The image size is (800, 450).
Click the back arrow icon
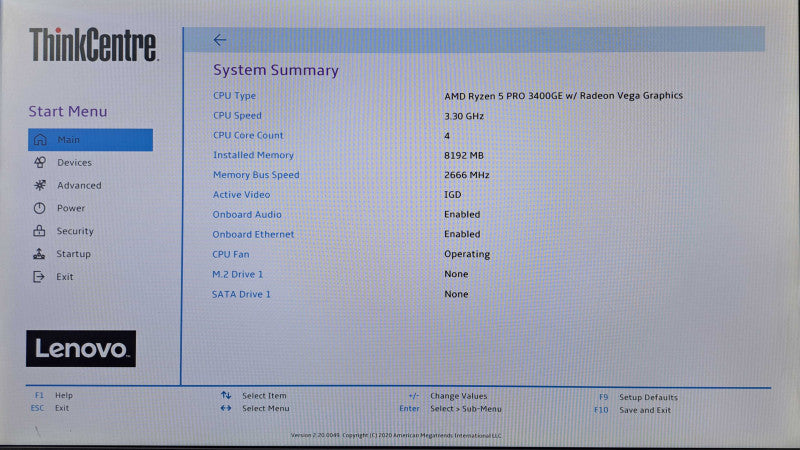(x=220, y=40)
